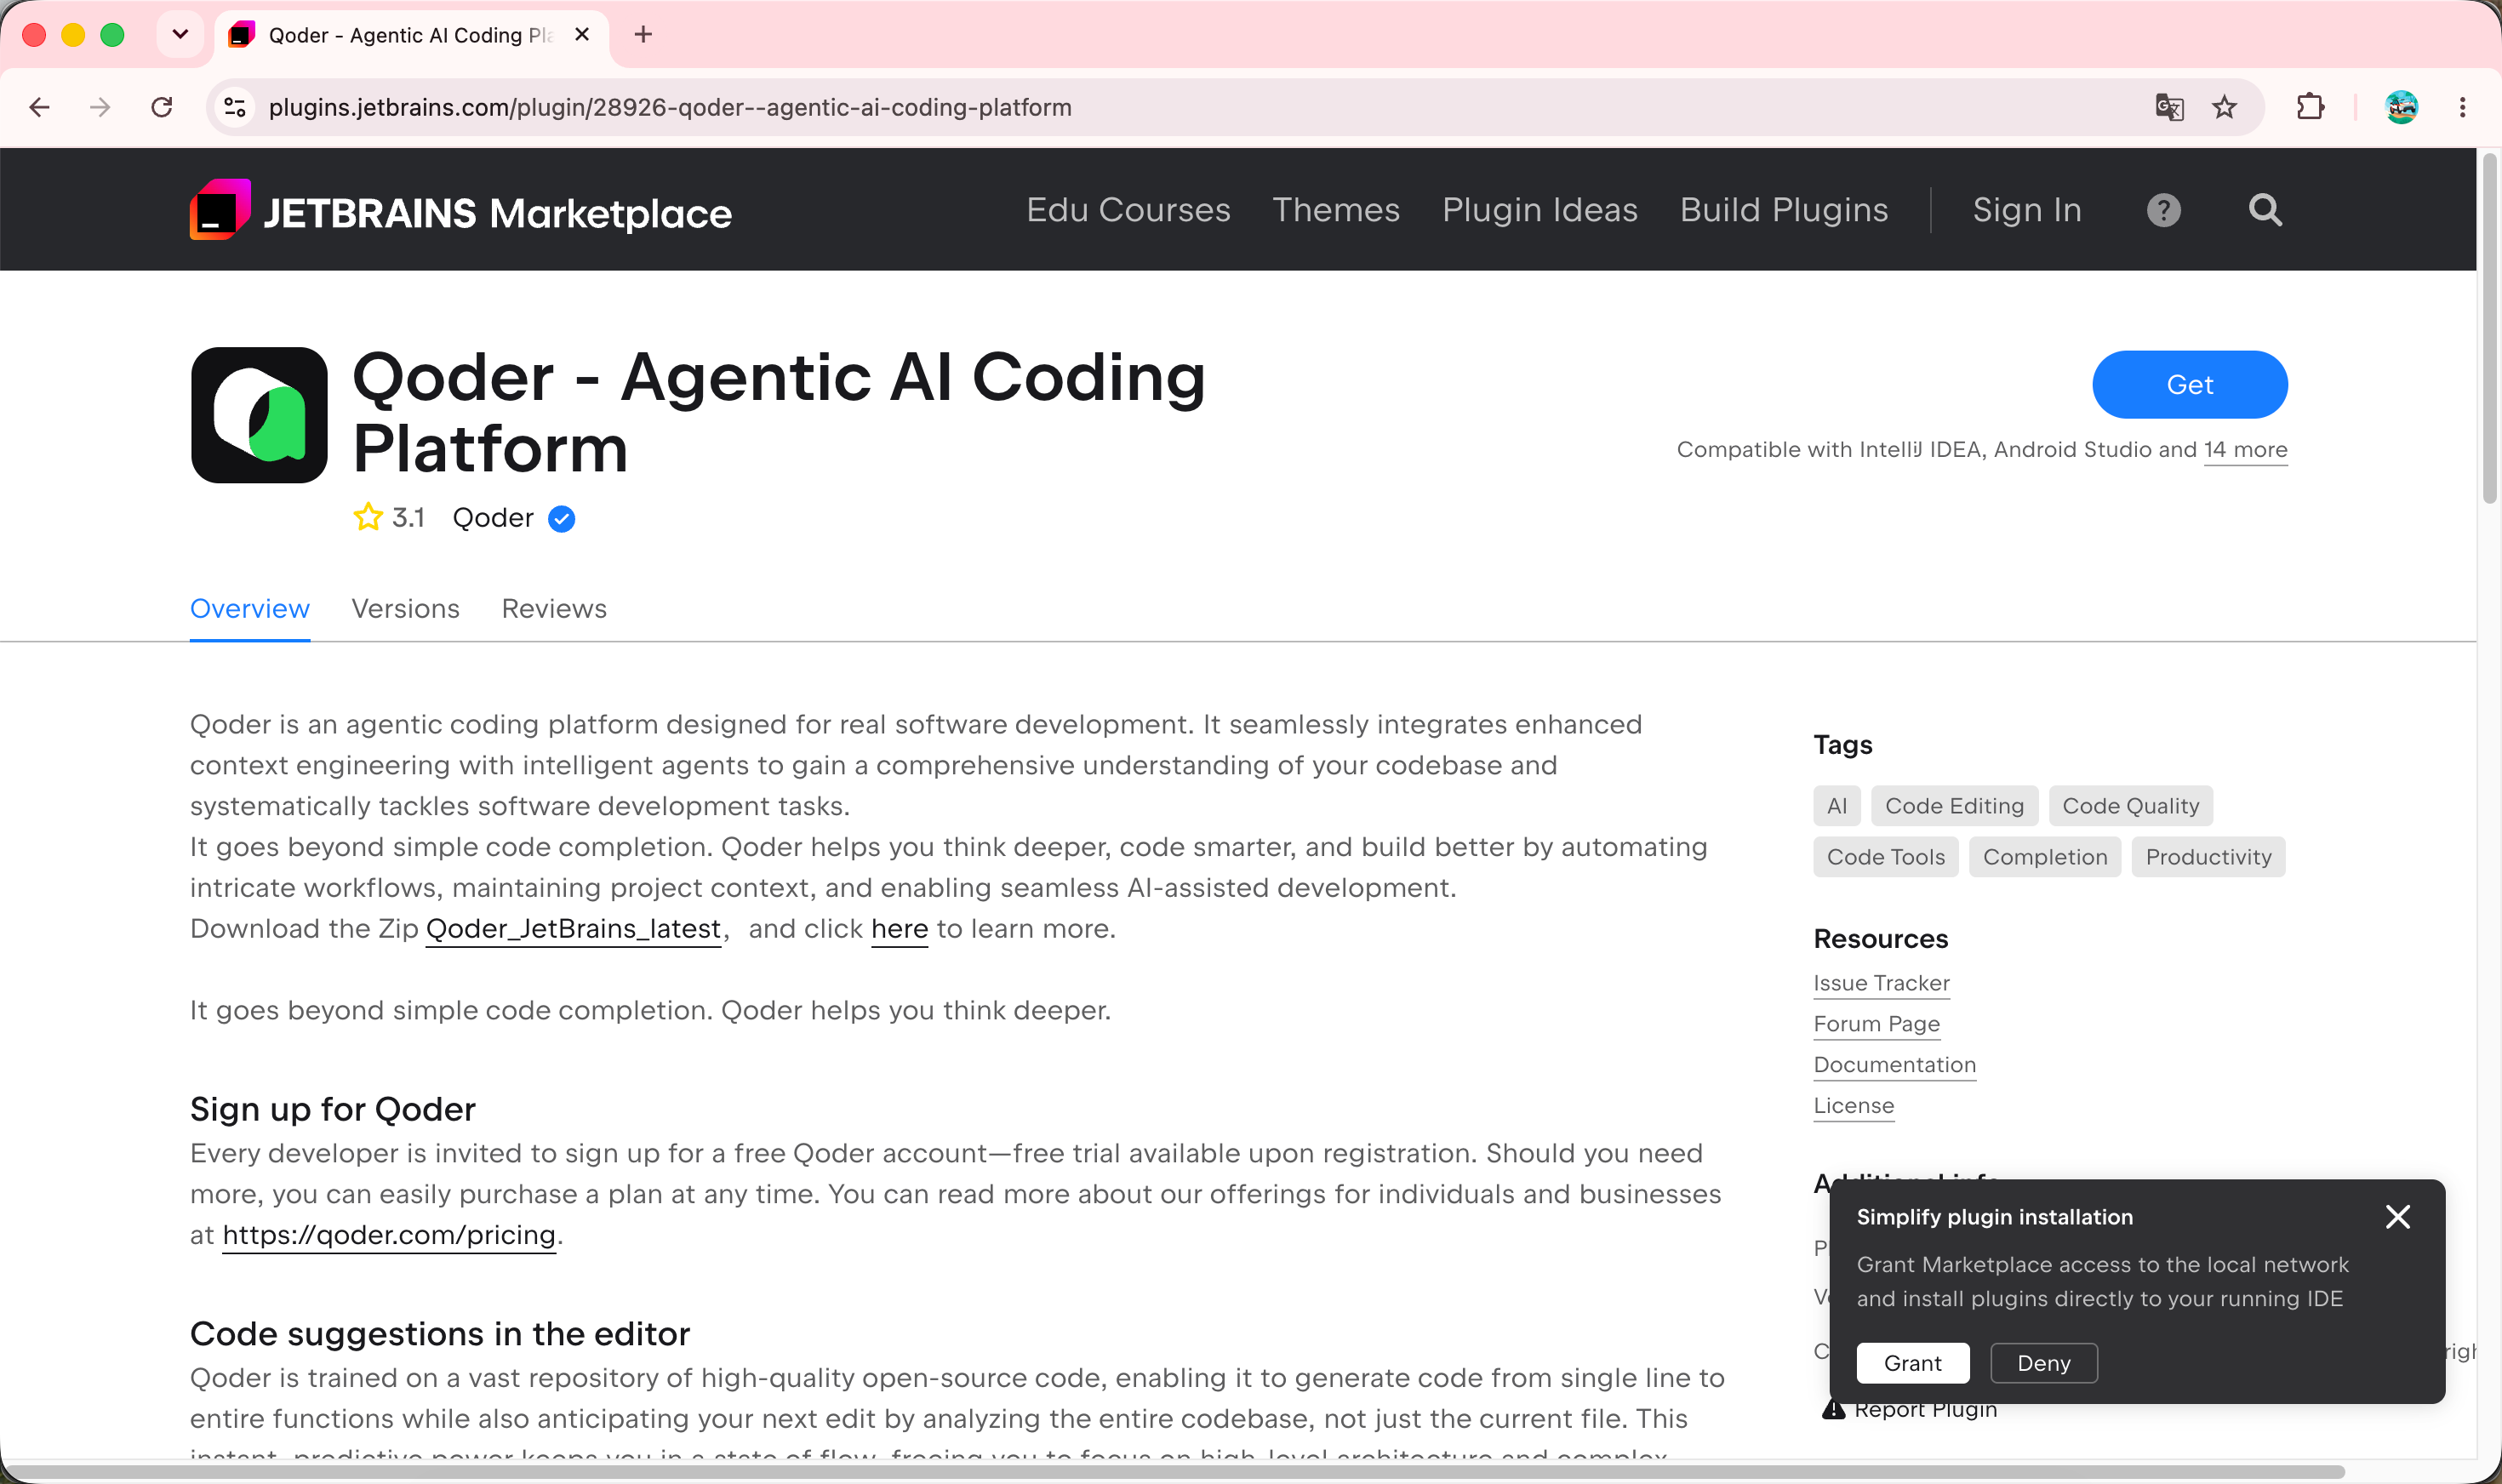
Task: Bookmark this page with the star icon
Action: (x=2224, y=107)
